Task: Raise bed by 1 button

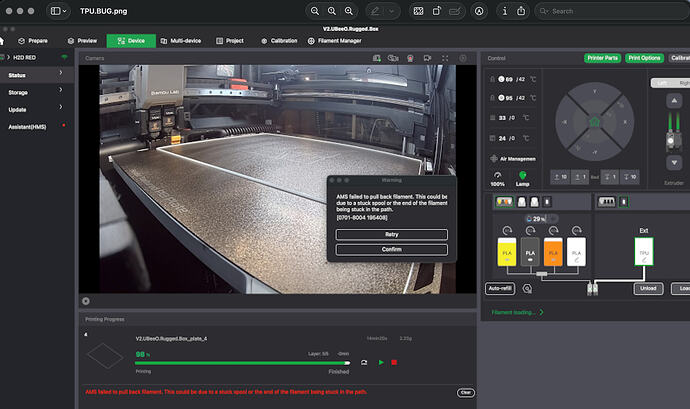Action: click(580, 177)
